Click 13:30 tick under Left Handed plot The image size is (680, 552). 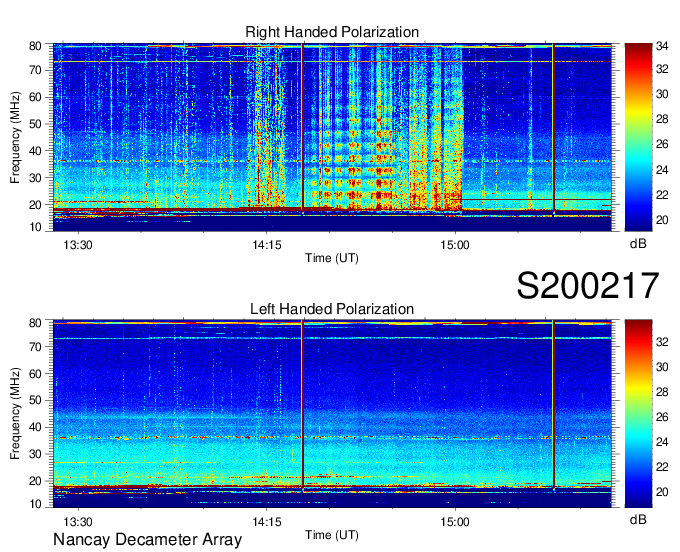78,522
